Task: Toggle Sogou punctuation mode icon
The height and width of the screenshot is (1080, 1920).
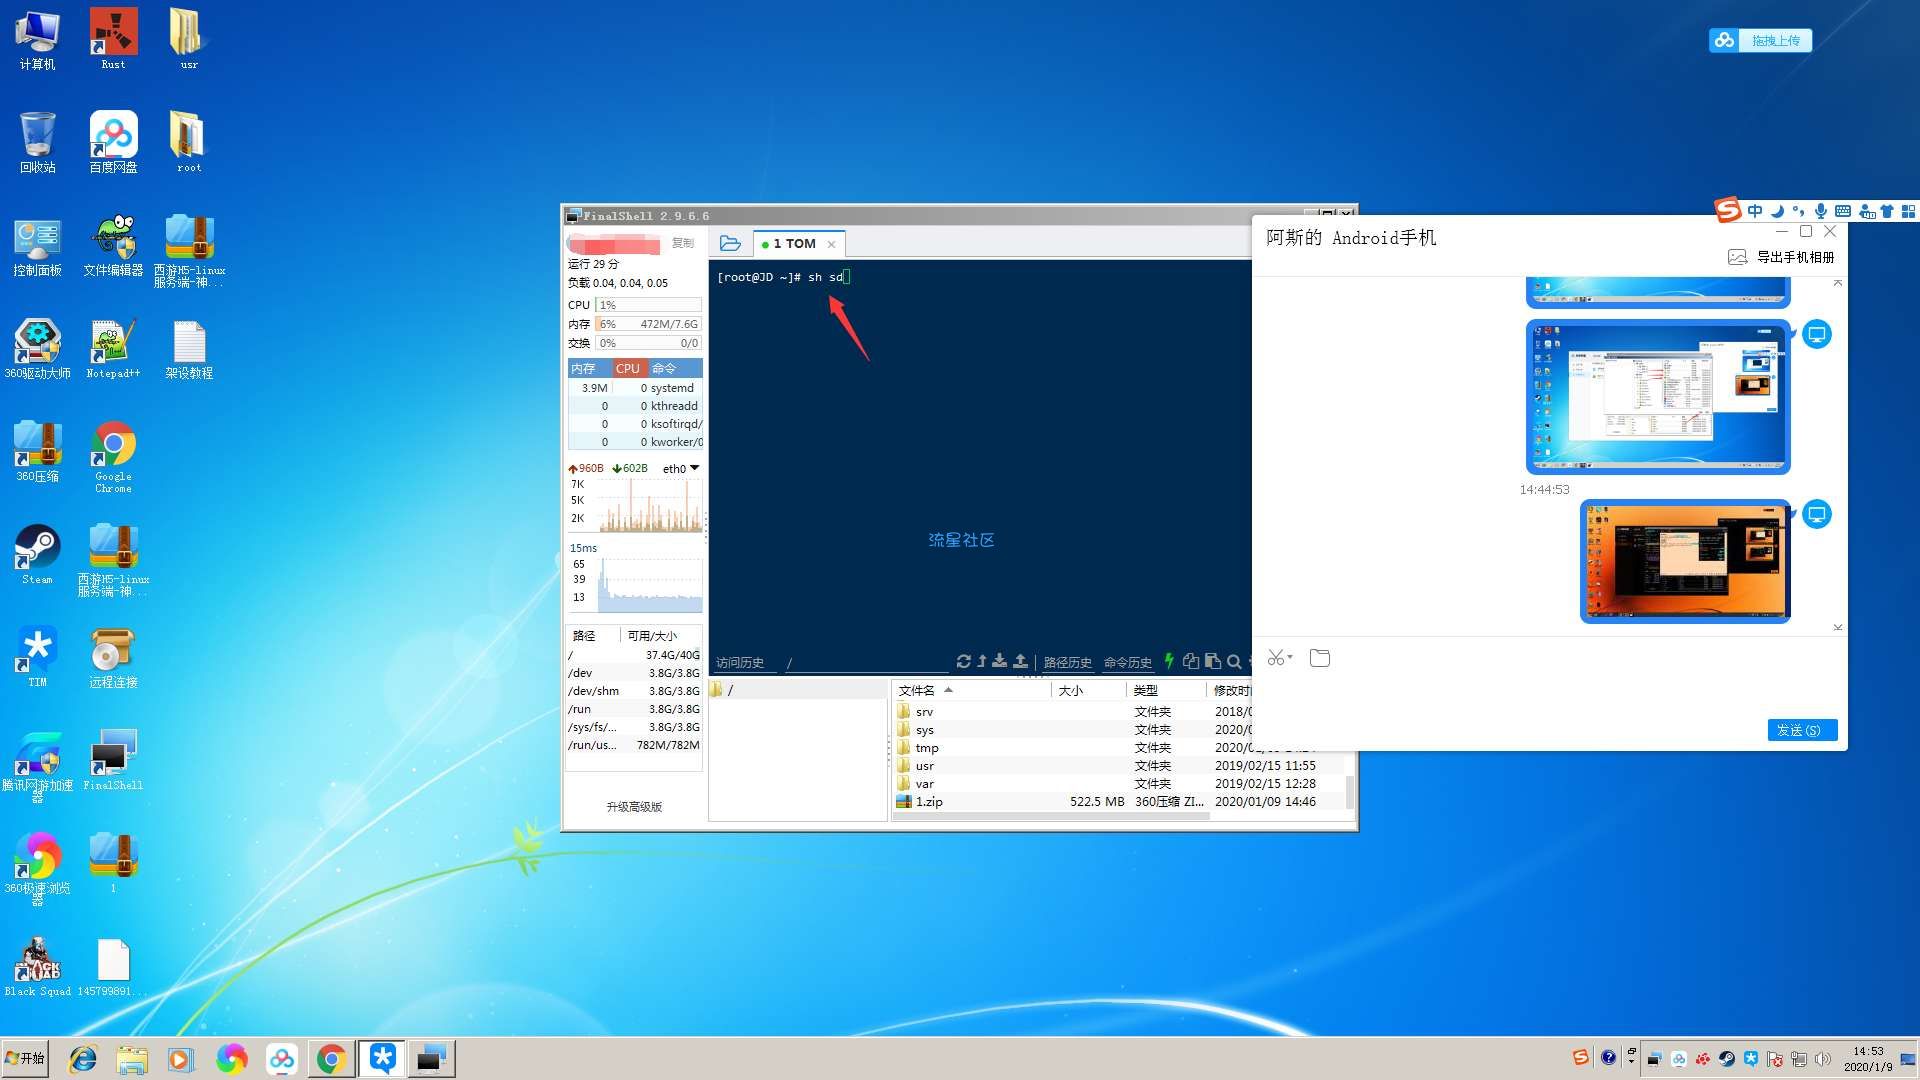Action: 1799,211
